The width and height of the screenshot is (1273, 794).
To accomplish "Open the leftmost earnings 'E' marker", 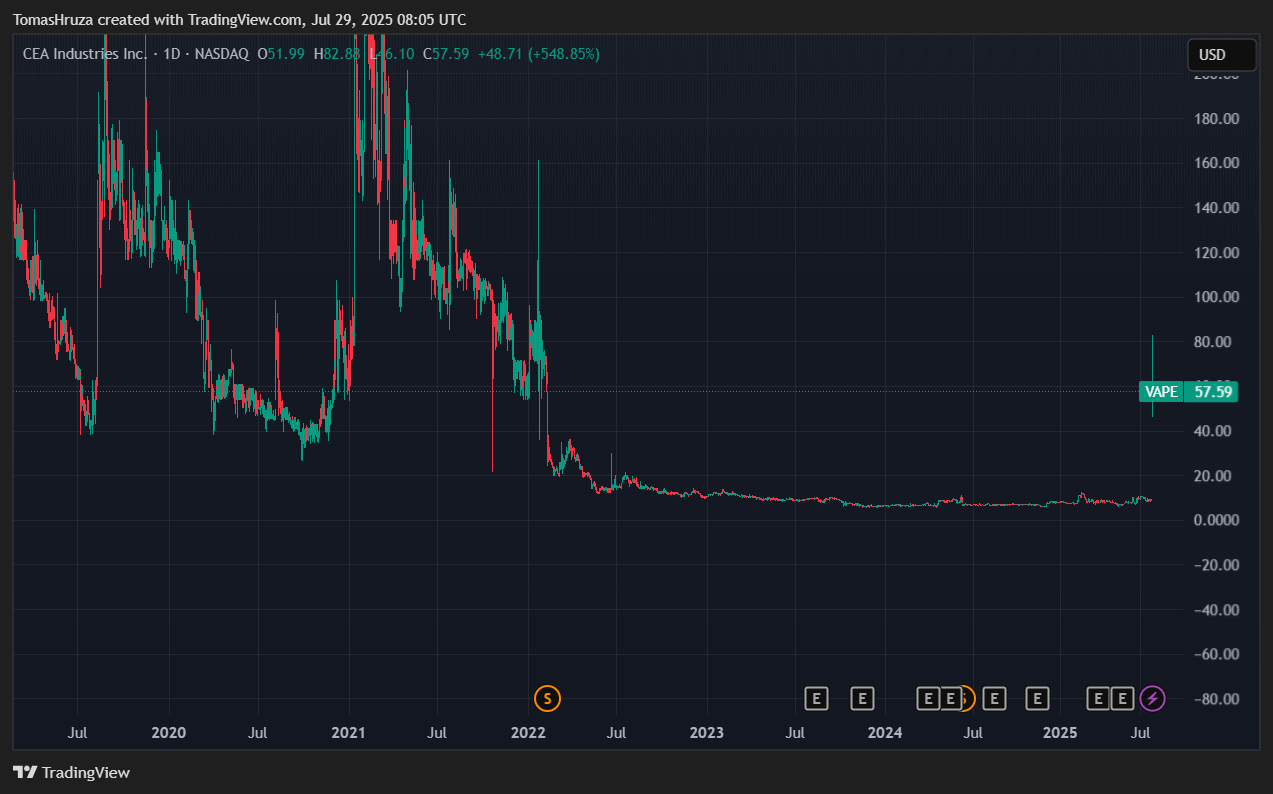I will coord(817,698).
